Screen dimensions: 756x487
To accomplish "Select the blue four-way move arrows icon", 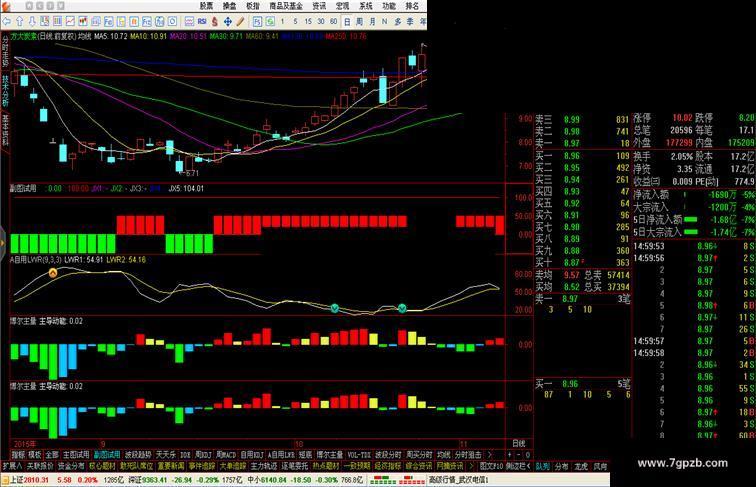I will tap(228, 21).
